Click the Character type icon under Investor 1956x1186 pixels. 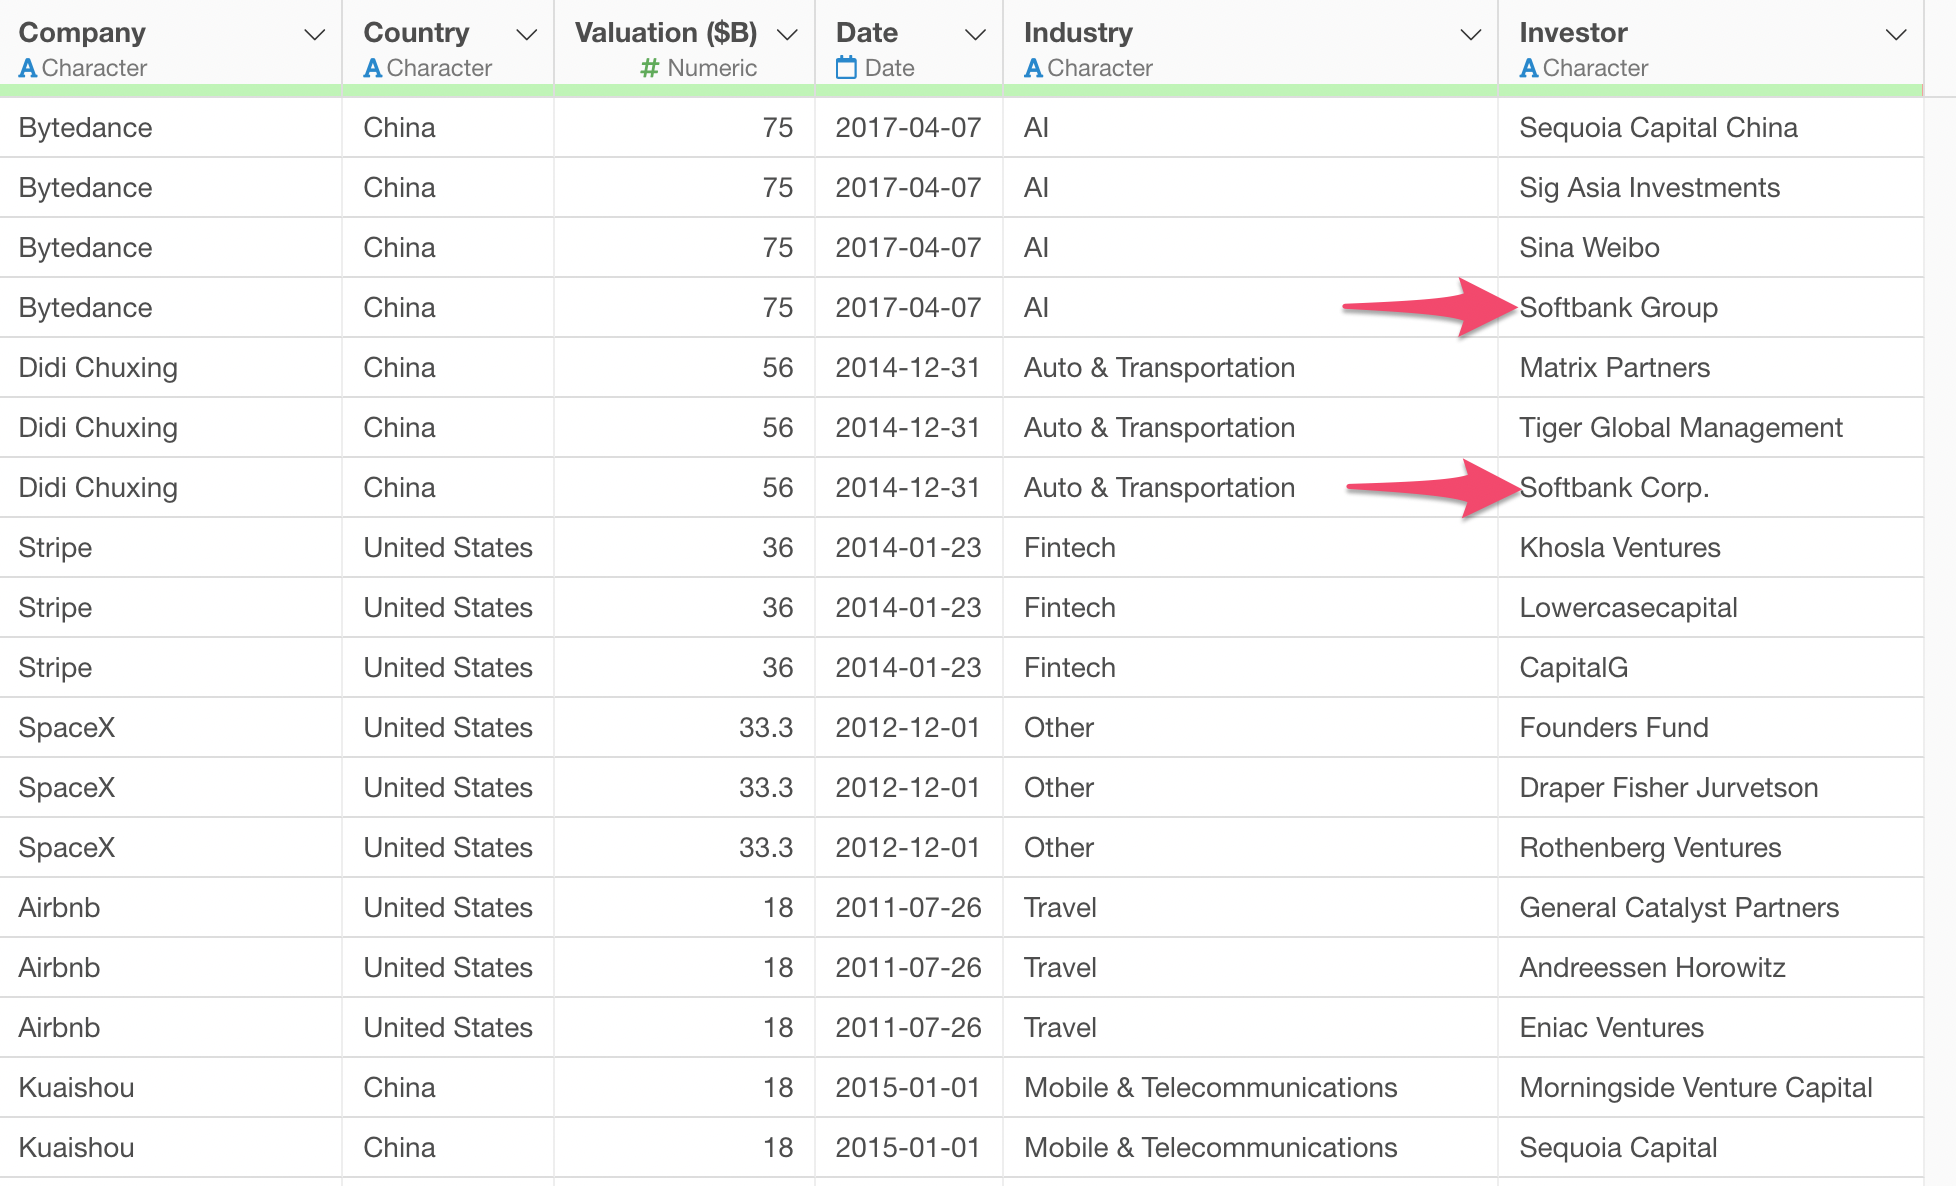point(1528,68)
